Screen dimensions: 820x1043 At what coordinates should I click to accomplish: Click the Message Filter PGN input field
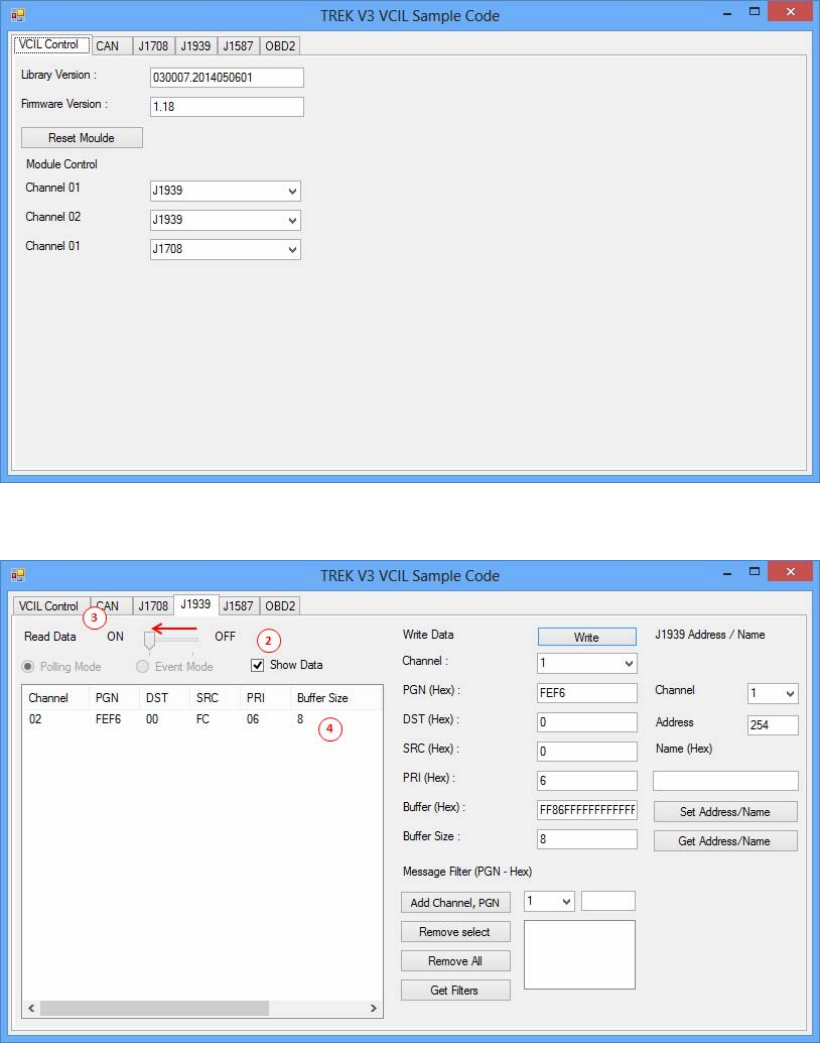click(608, 901)
